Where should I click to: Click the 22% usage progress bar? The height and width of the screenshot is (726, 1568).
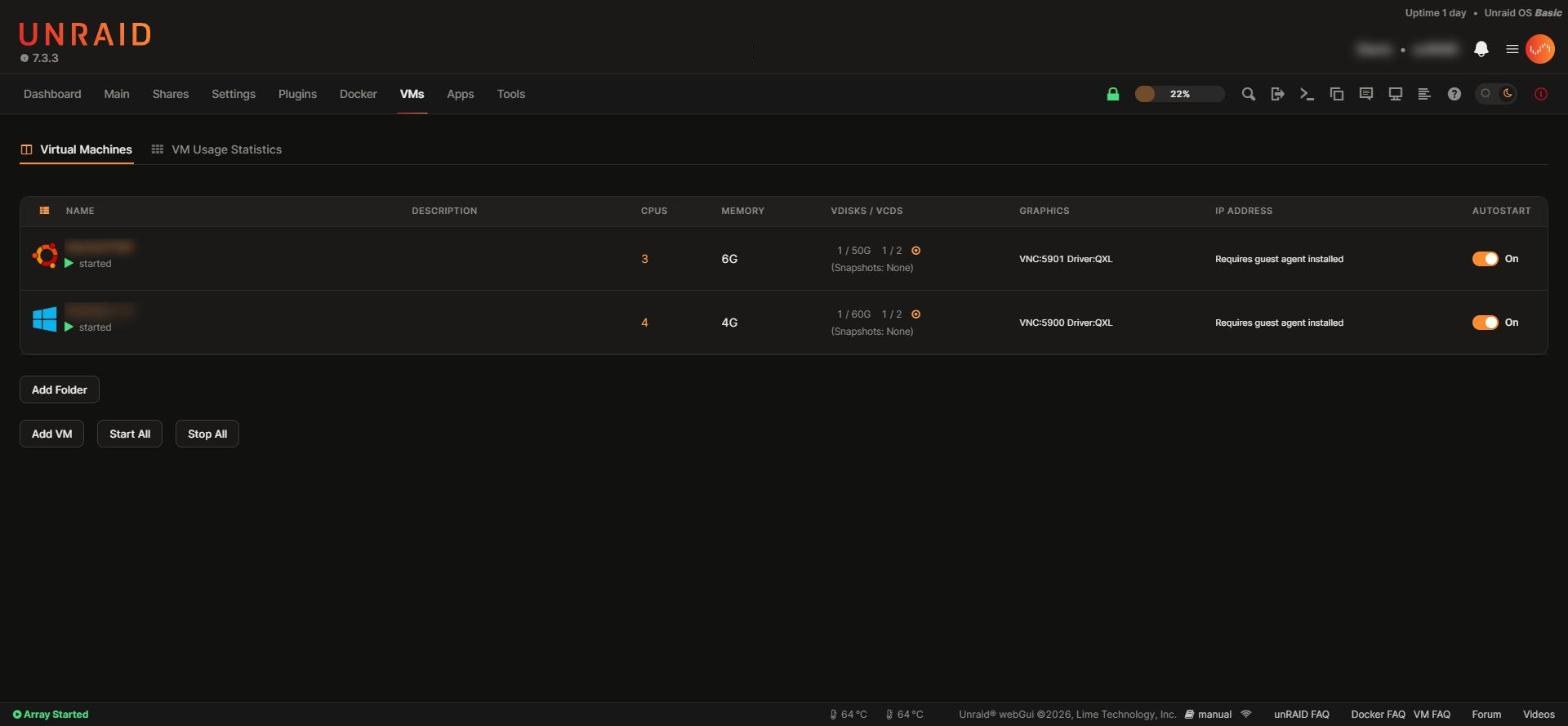tap(1179, 94)
